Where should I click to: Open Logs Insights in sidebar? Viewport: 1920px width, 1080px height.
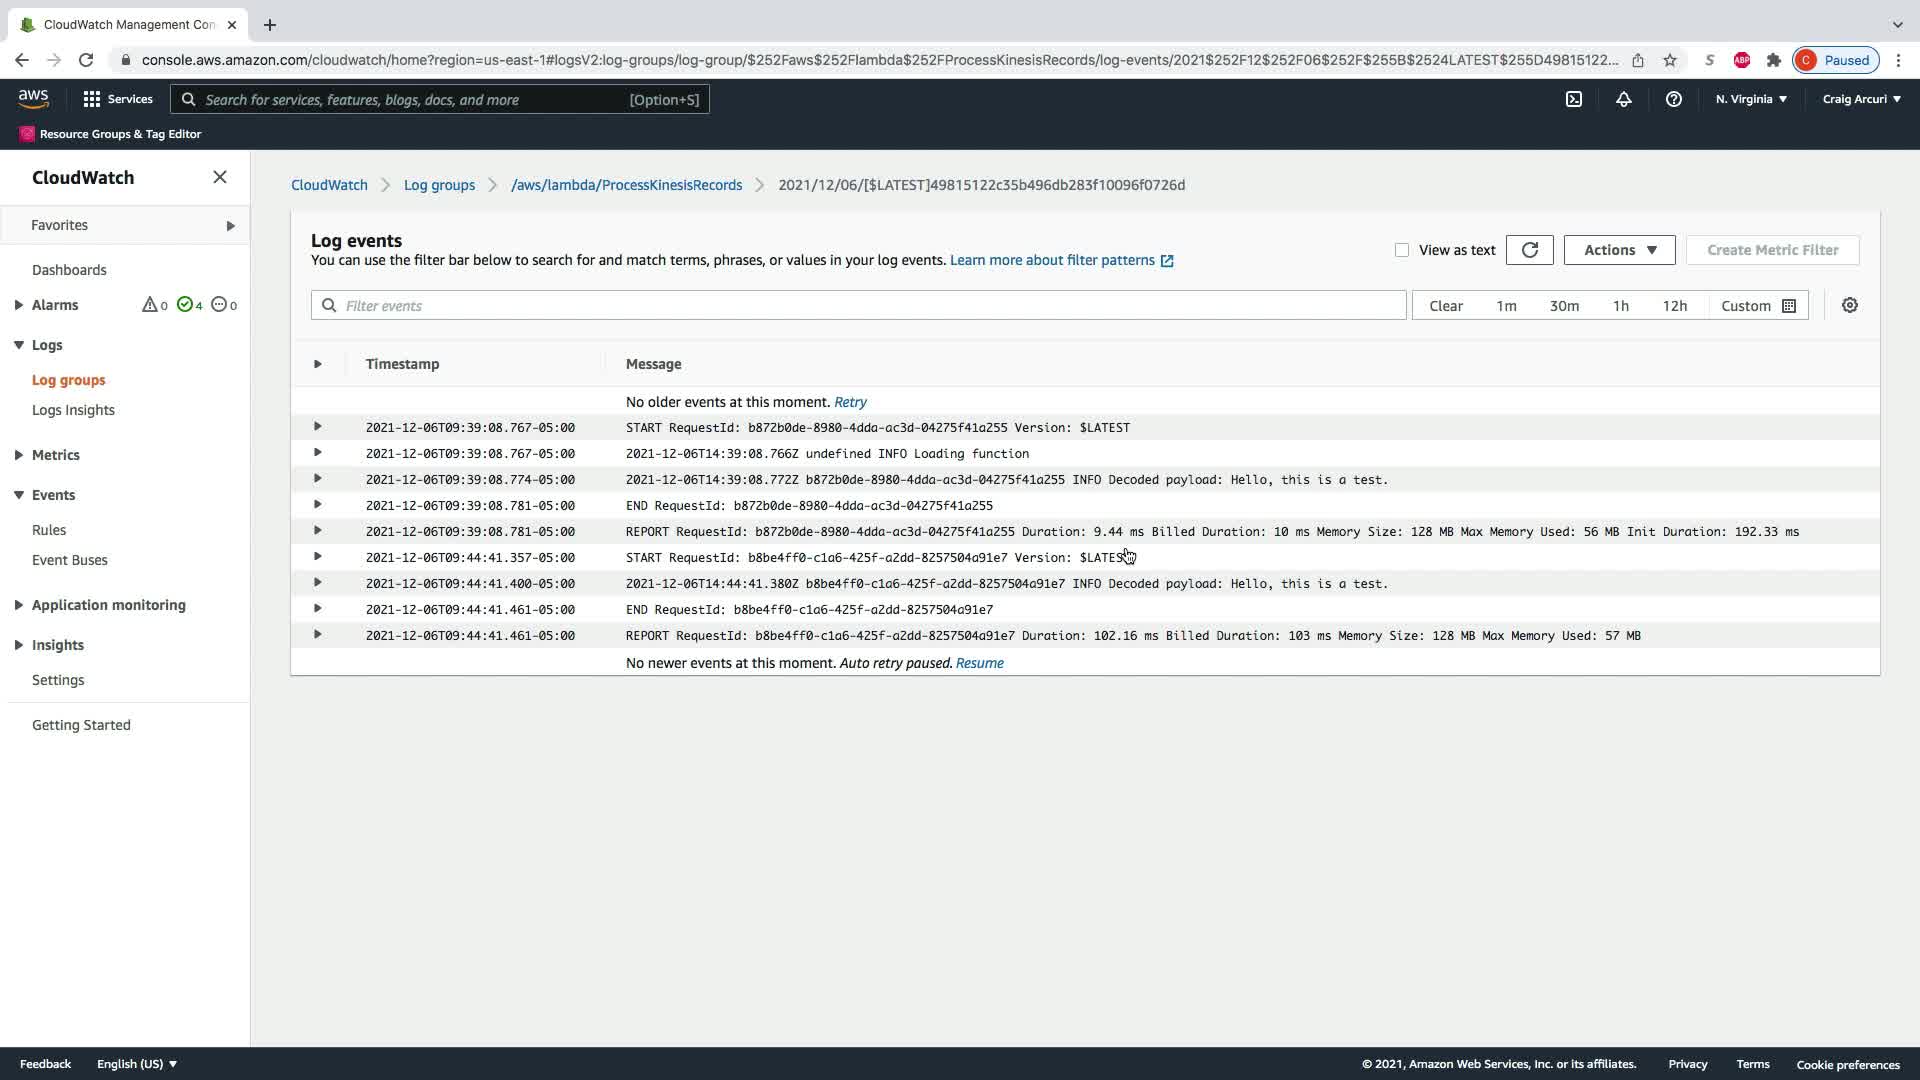(x=73, y=410)
